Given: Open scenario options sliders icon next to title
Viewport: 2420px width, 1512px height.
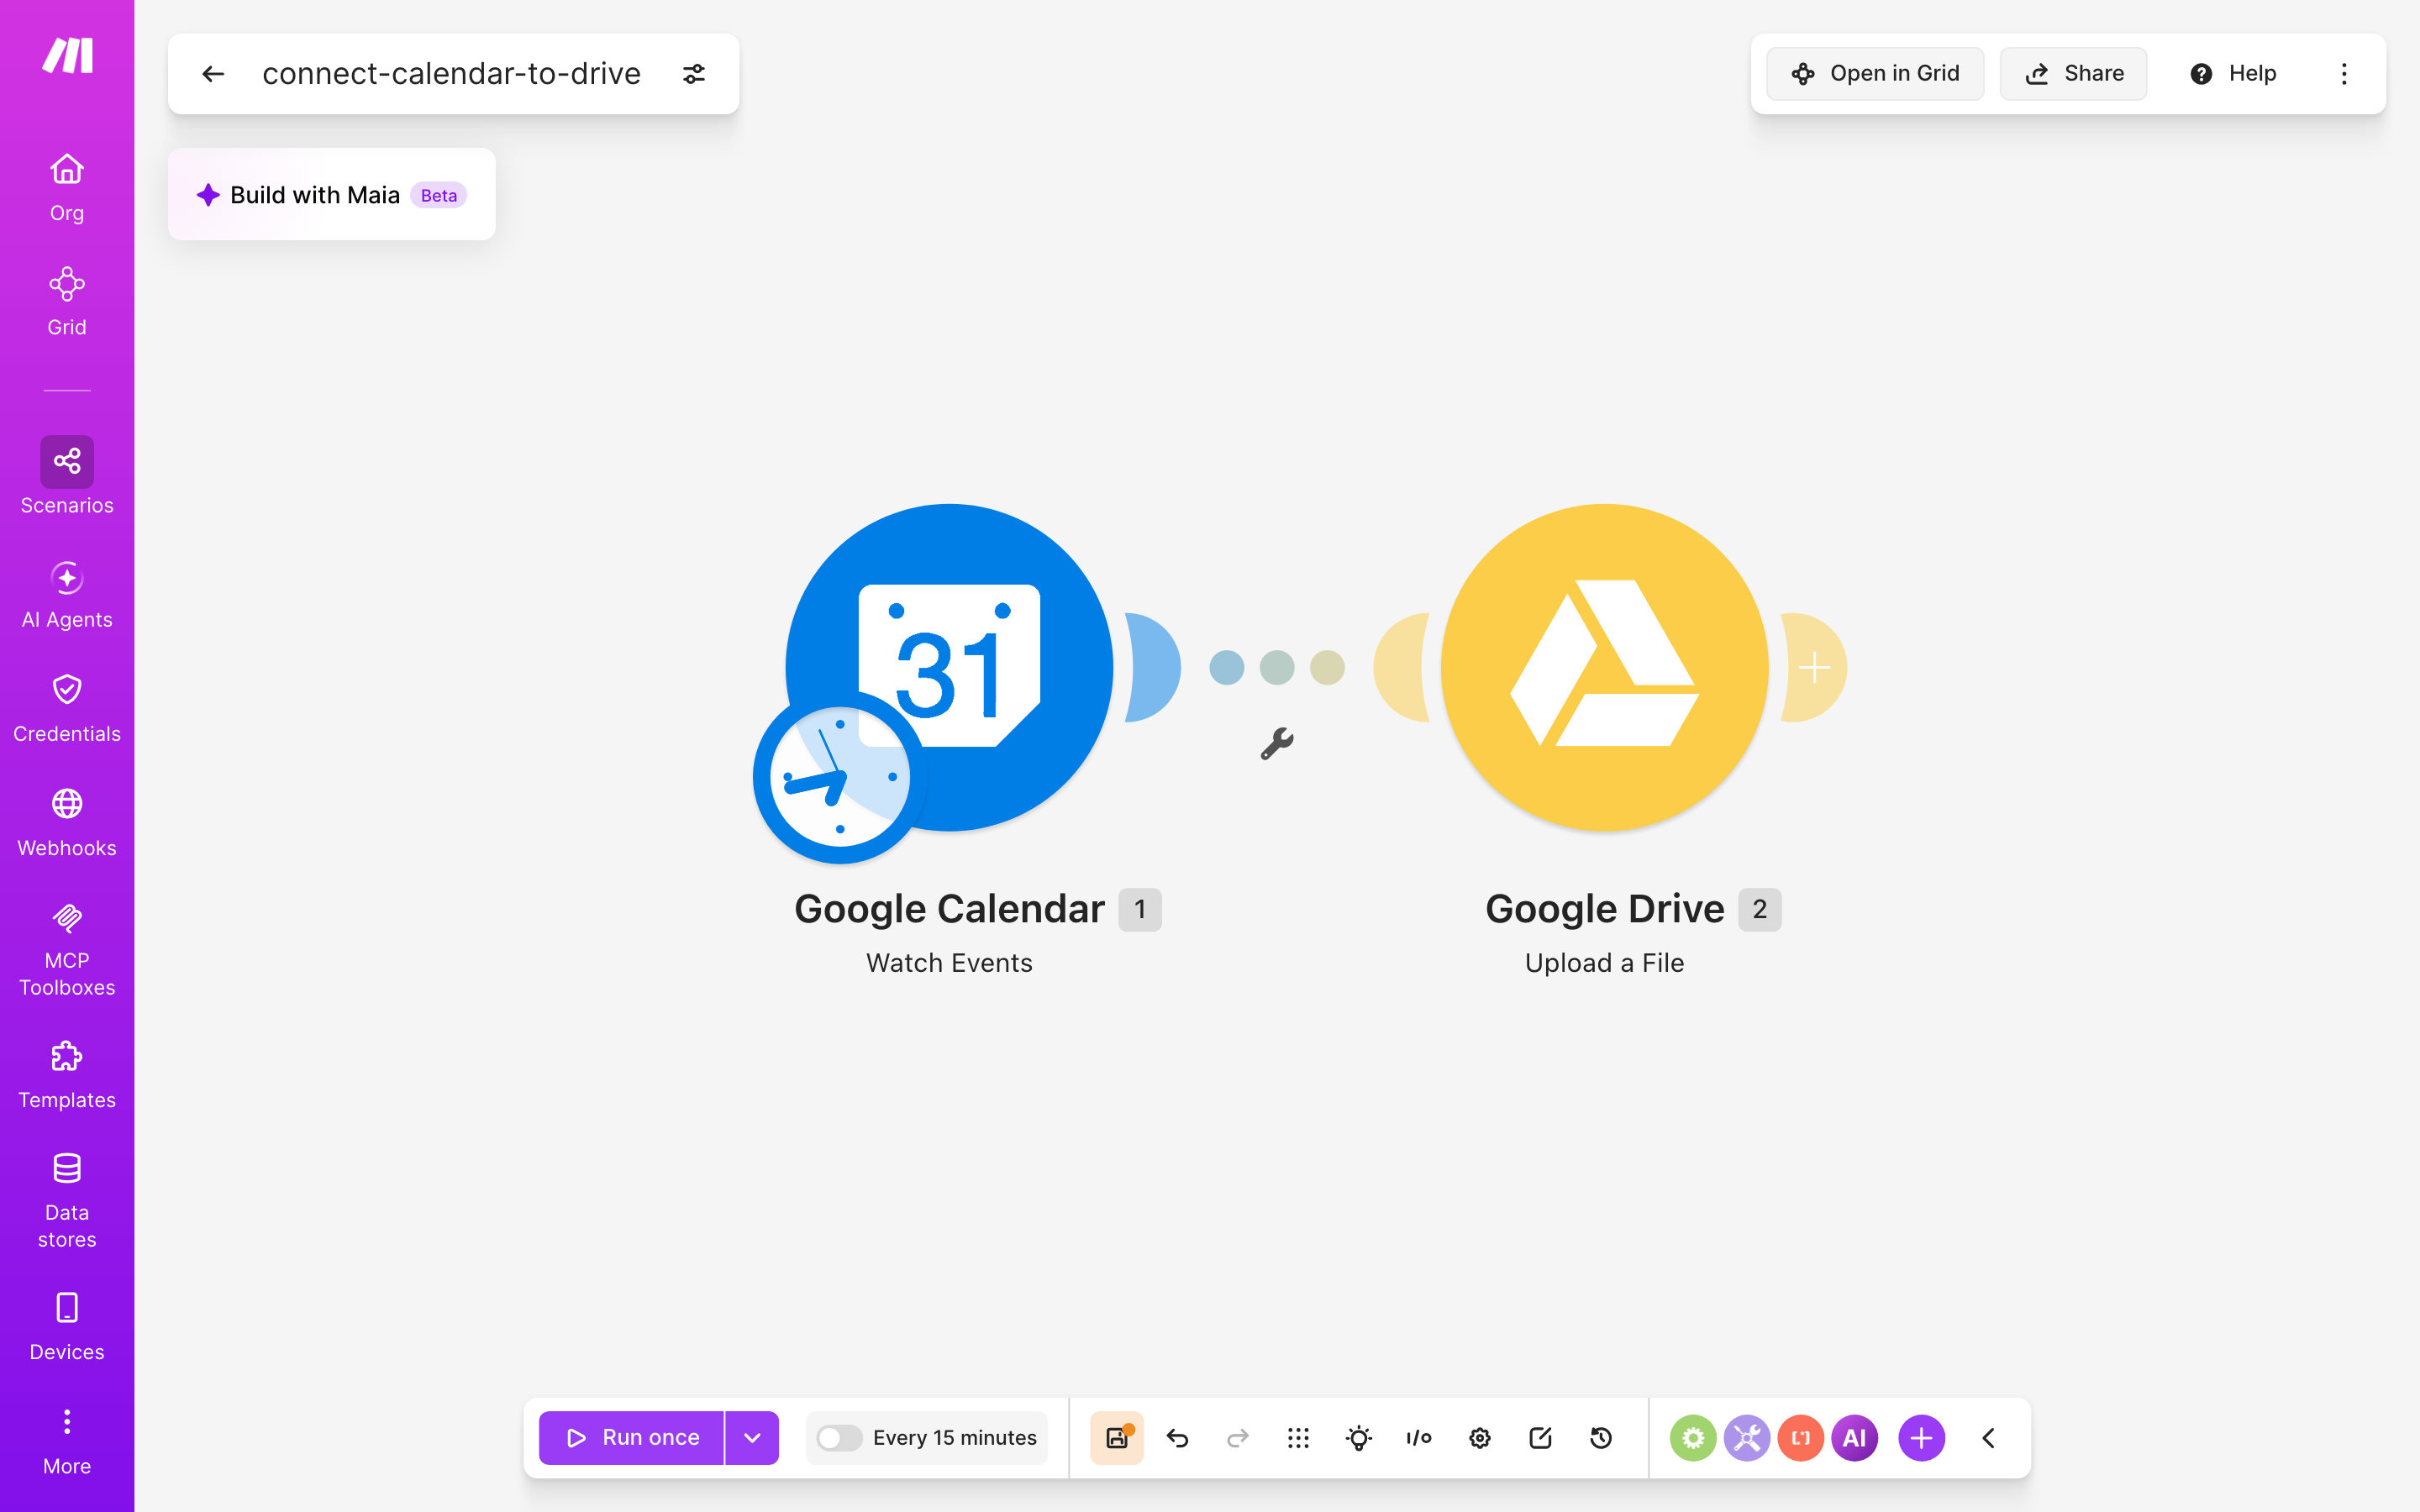Looking at the screenshot, I should [x=694, y=74].
